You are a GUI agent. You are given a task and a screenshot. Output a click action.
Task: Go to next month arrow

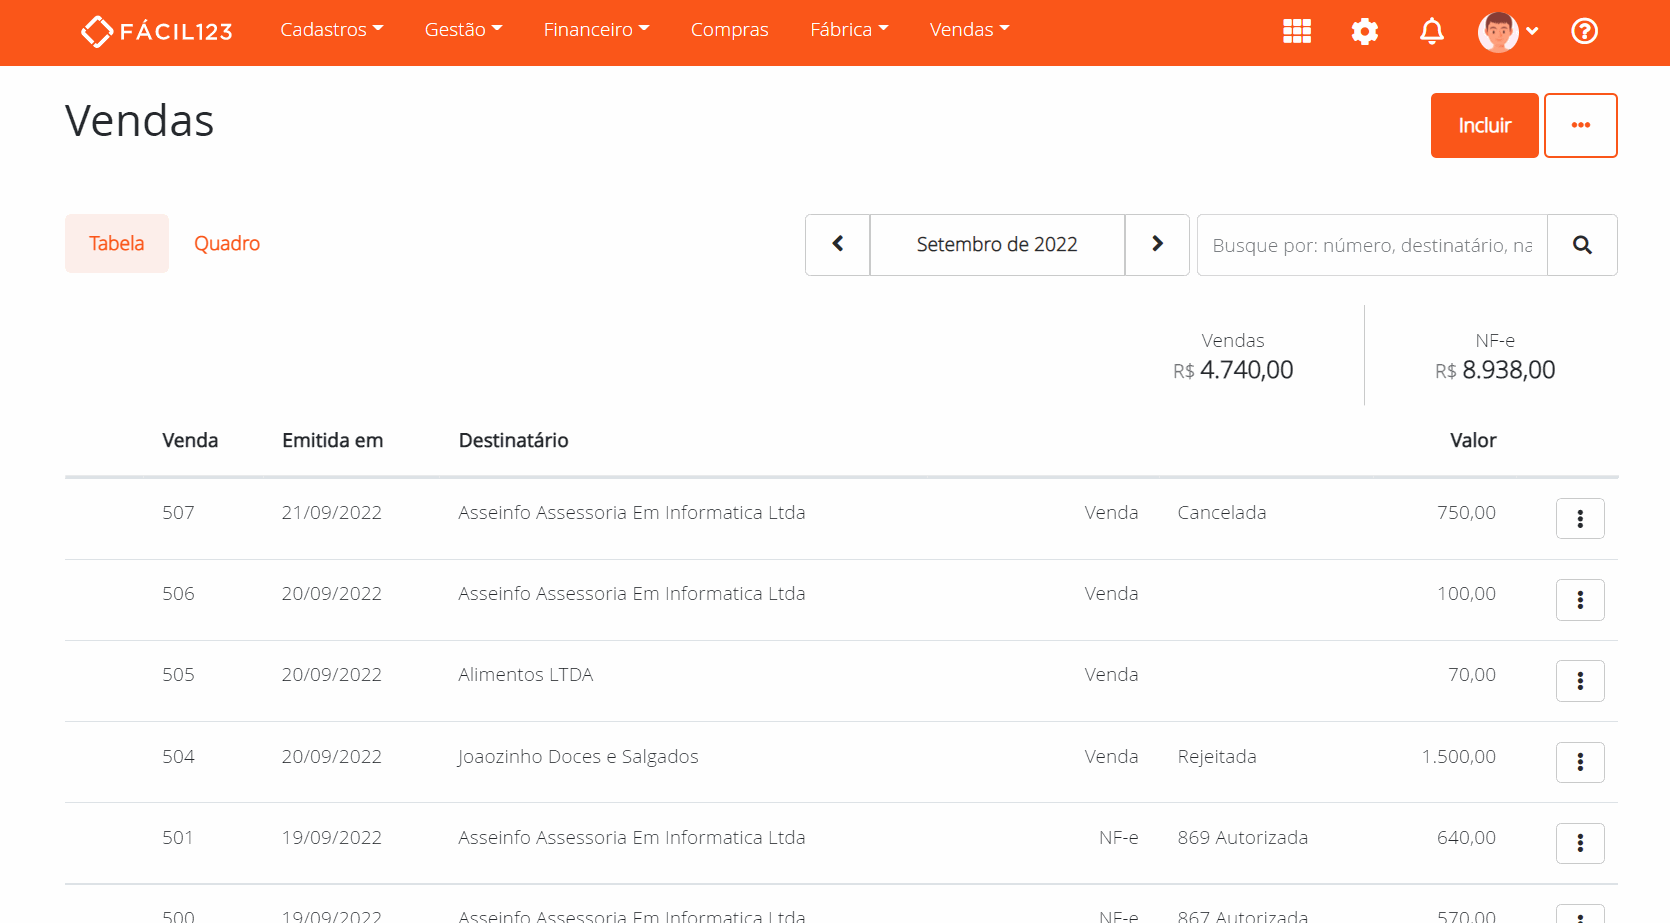click(1157, 245)
